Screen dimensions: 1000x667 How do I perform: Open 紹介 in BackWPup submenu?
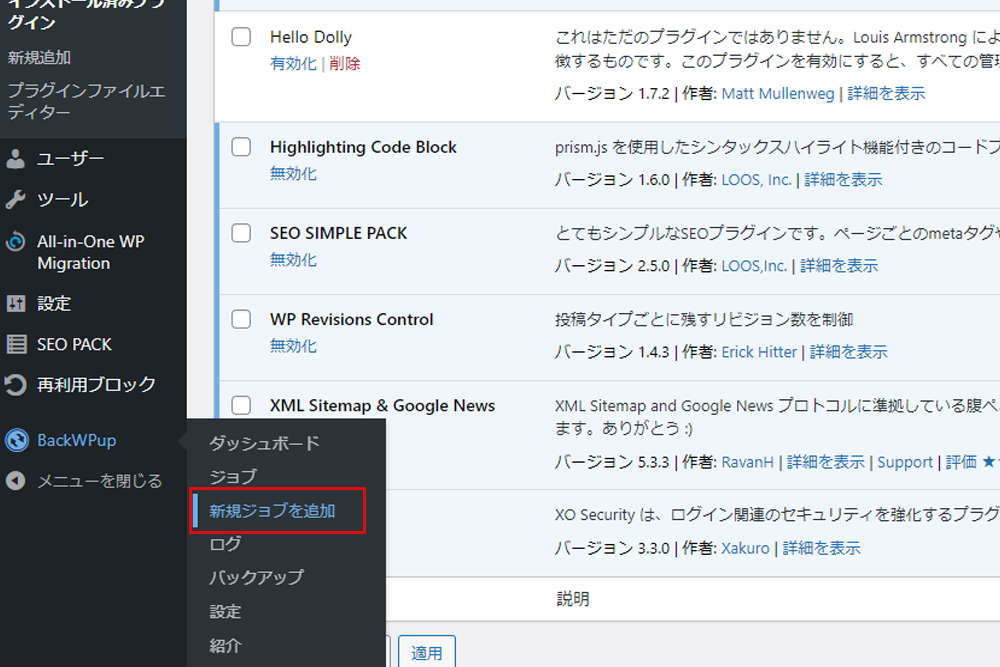click(x=225, y=645)
